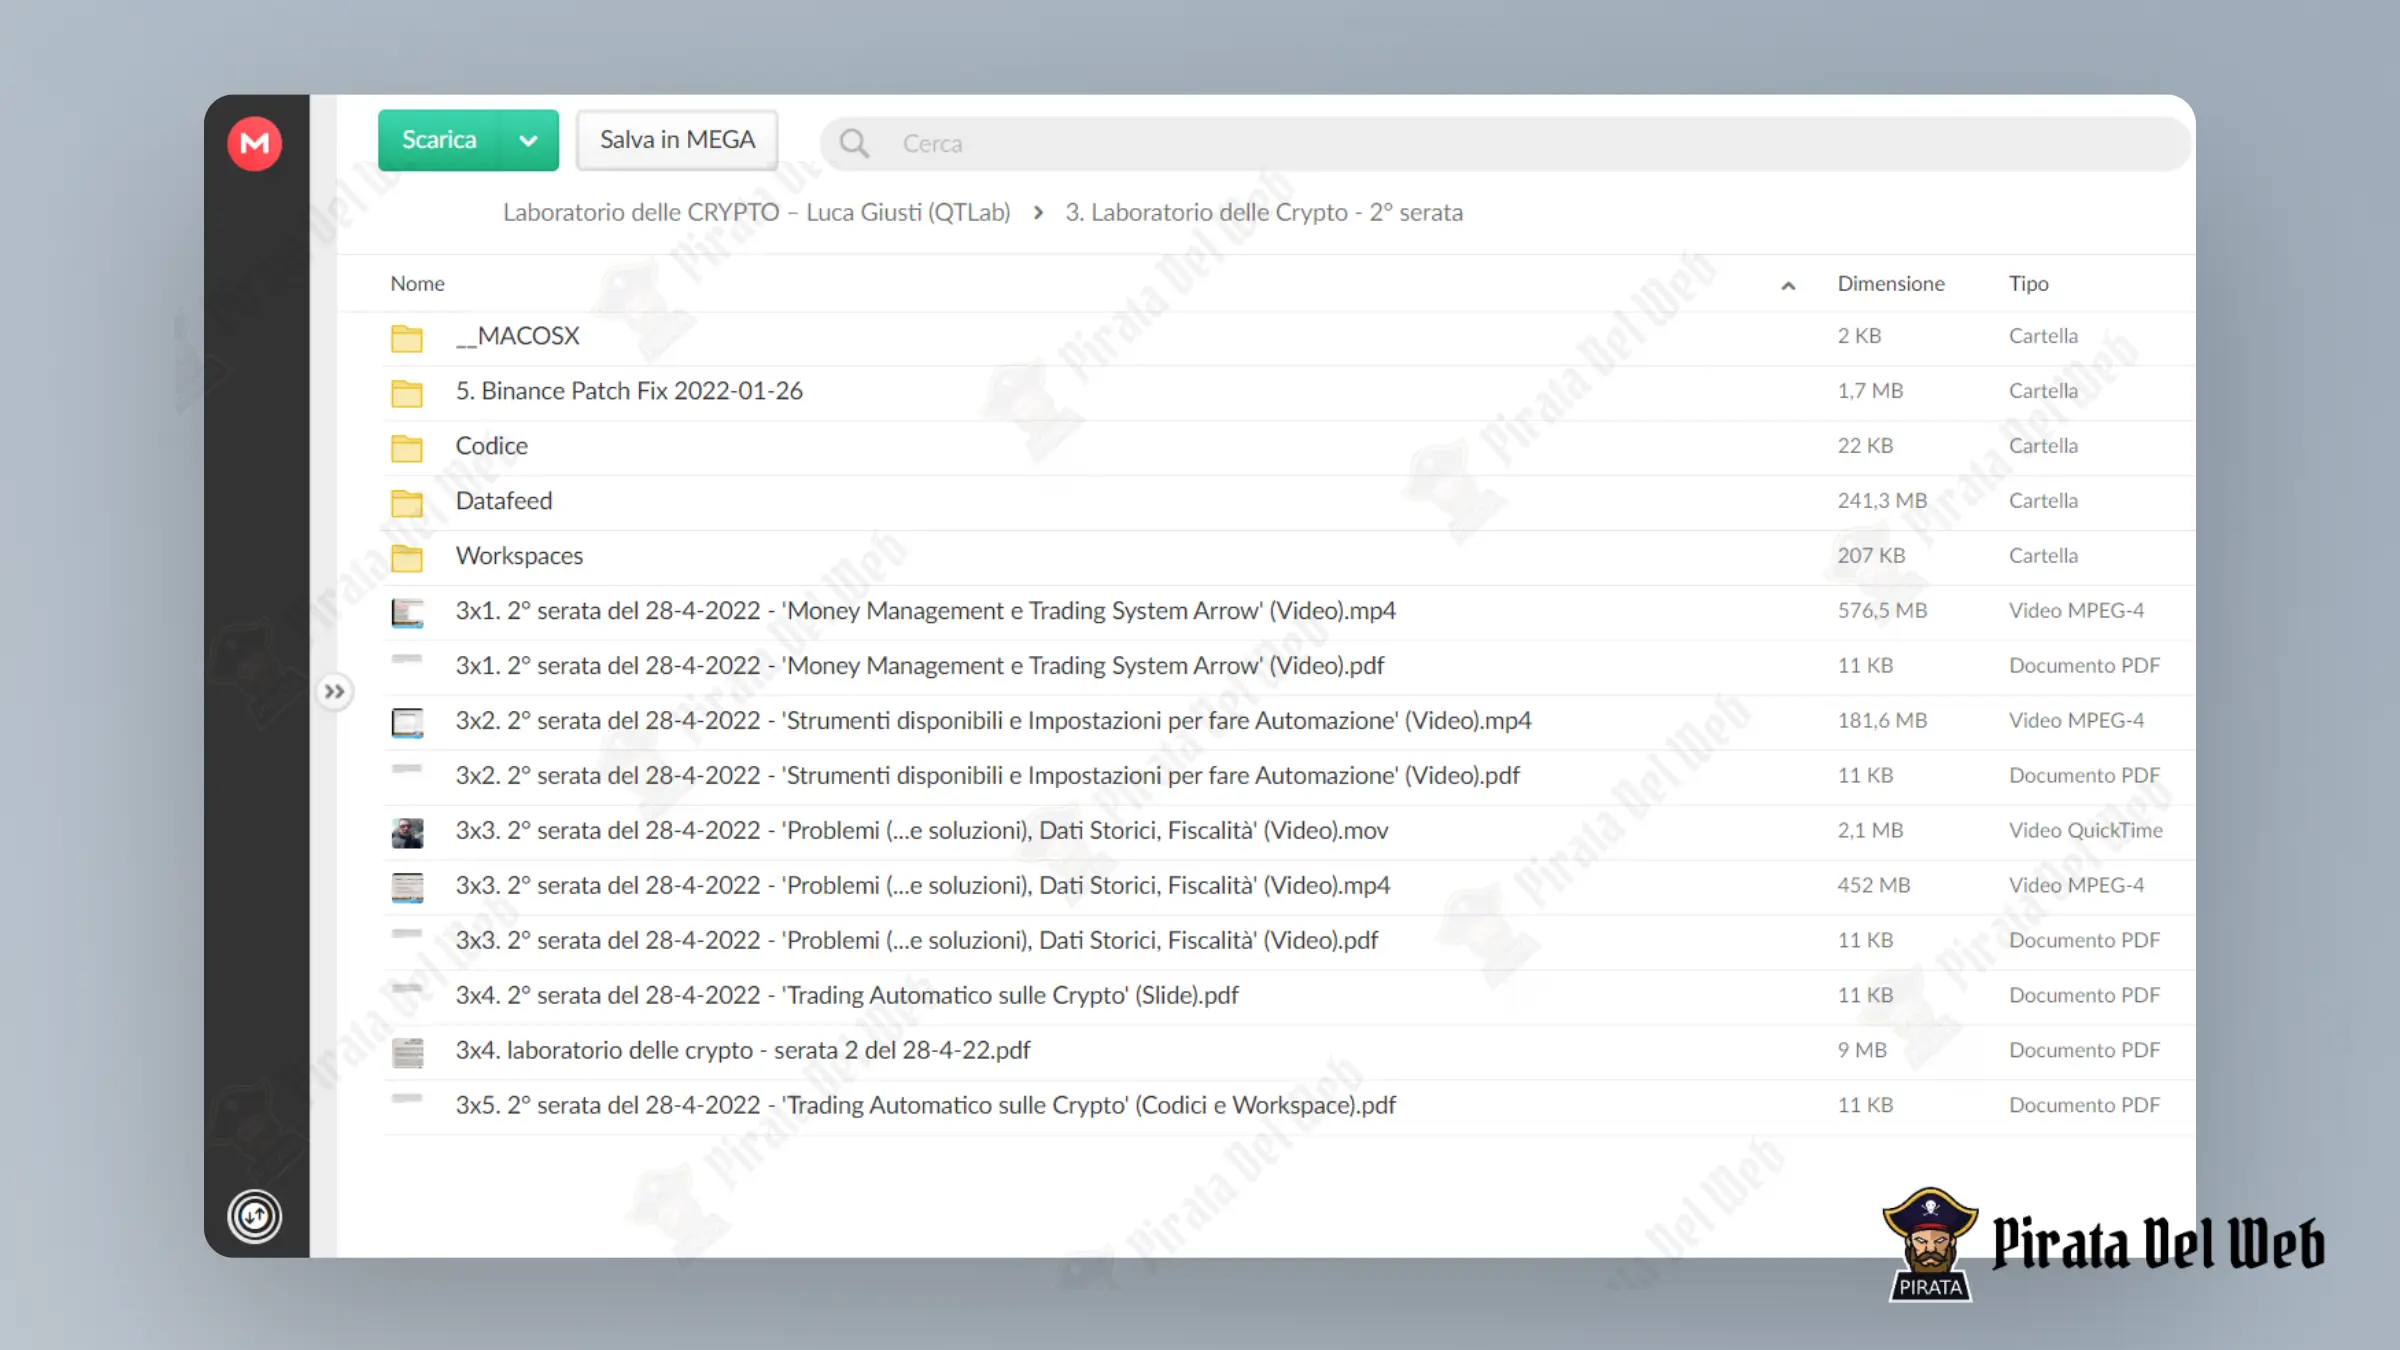2400x1350 pixels.
Task: Click the Datafeed folder icon
Action: pos(406,503)
